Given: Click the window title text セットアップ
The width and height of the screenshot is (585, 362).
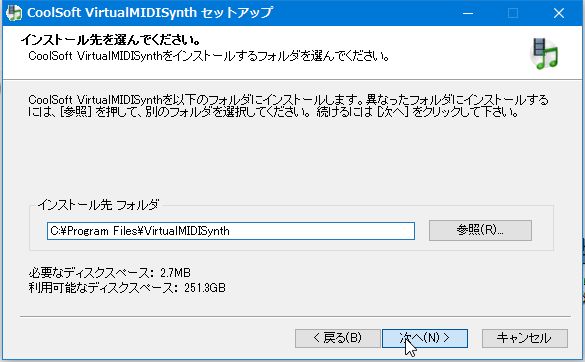Looking at the screenshot, I should point(237,13).
